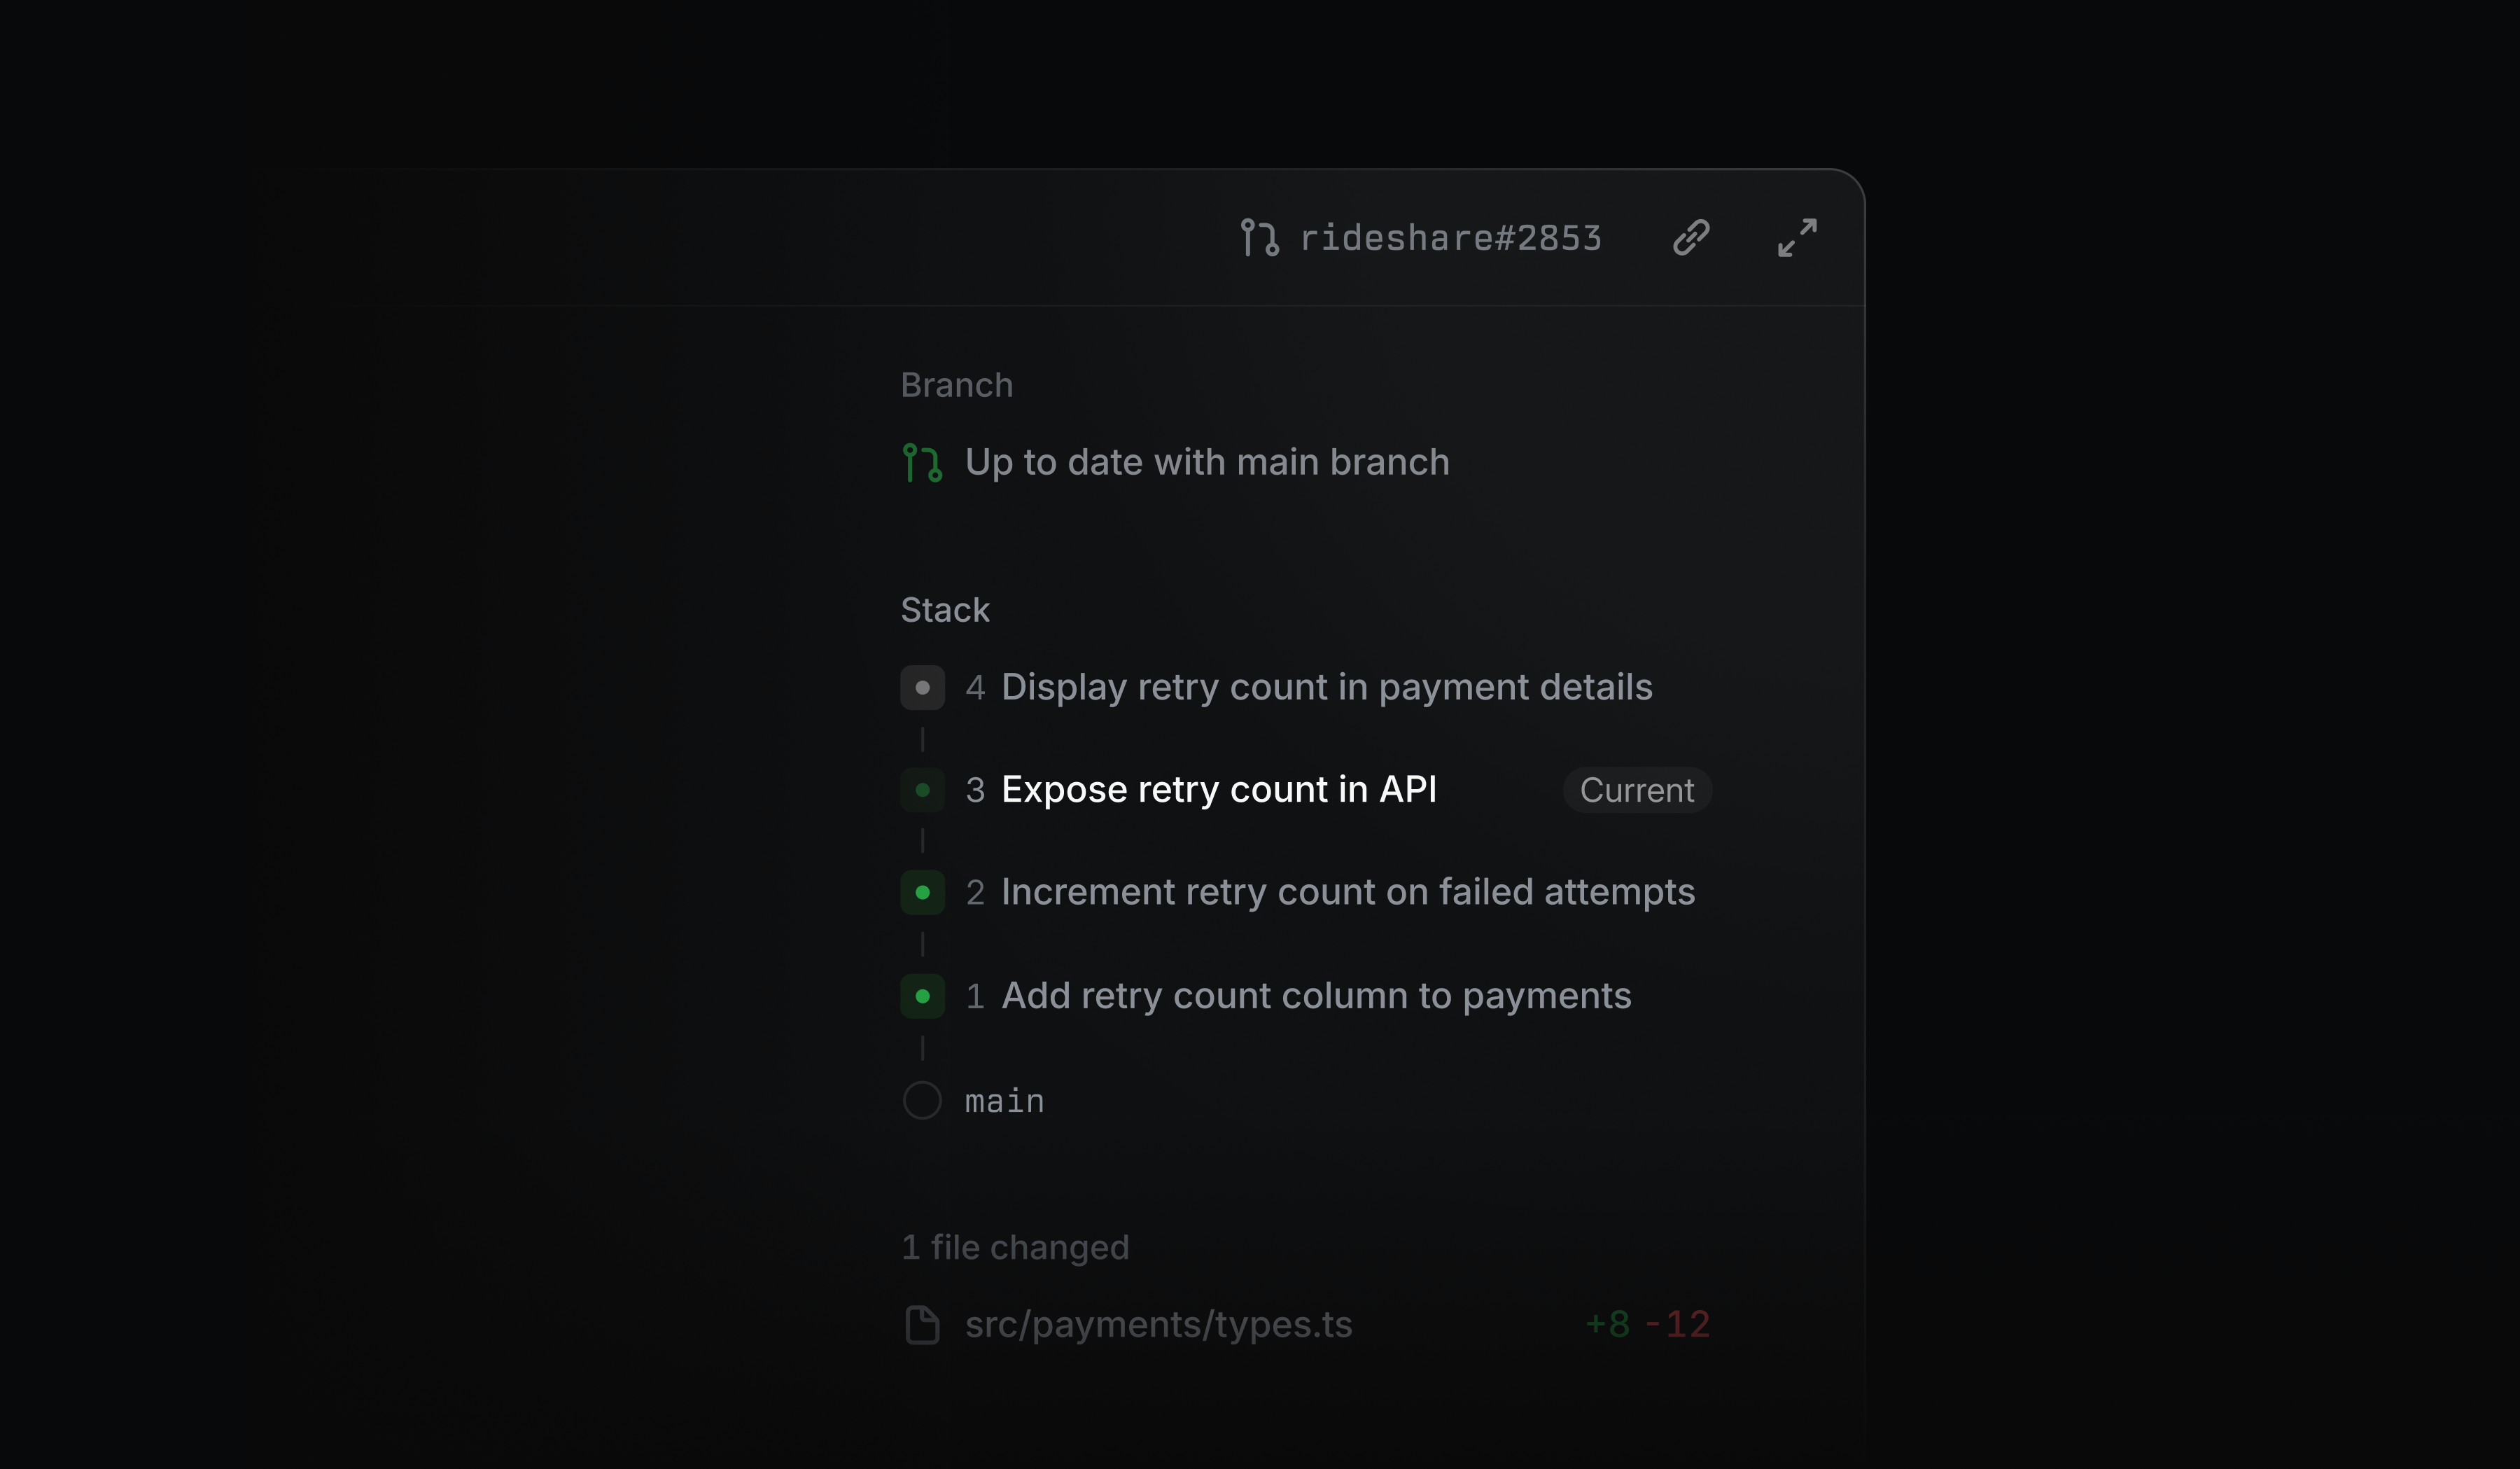The image size is (2520, 1469).
Task: Select the main branch label
Action: (1004, 1101)
